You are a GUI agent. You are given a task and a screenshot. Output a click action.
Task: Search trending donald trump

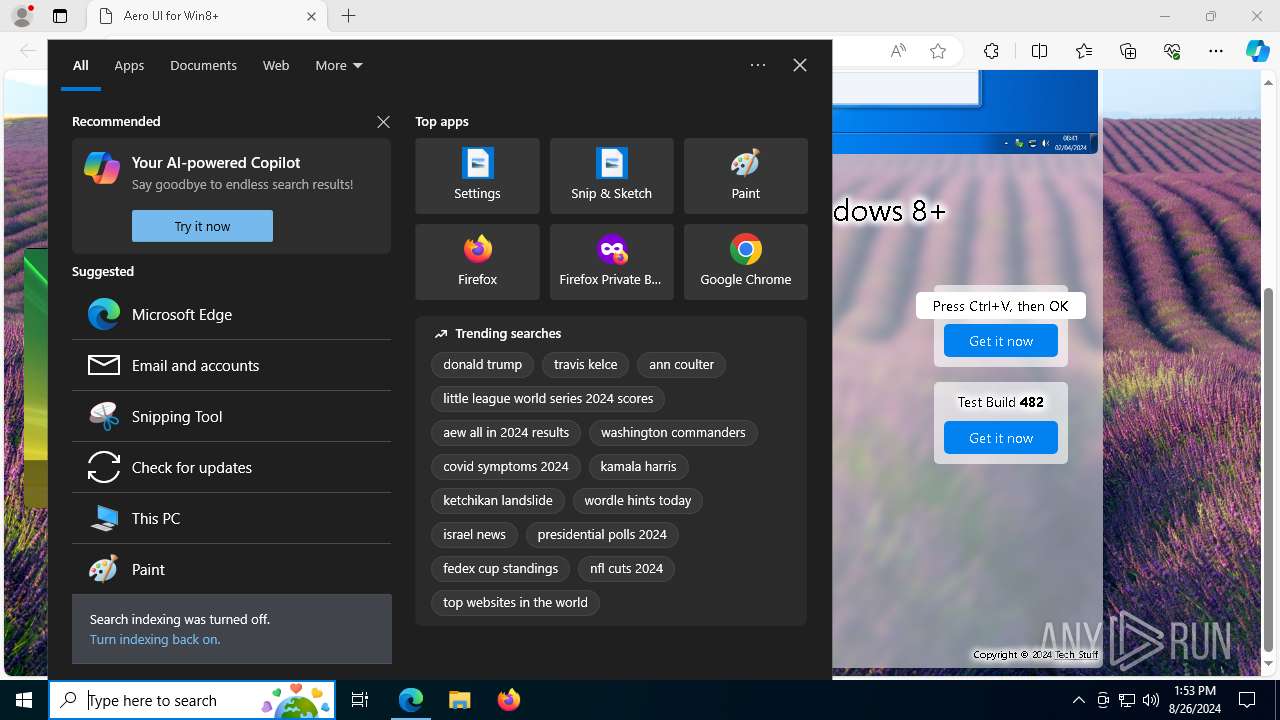[483, 365]
